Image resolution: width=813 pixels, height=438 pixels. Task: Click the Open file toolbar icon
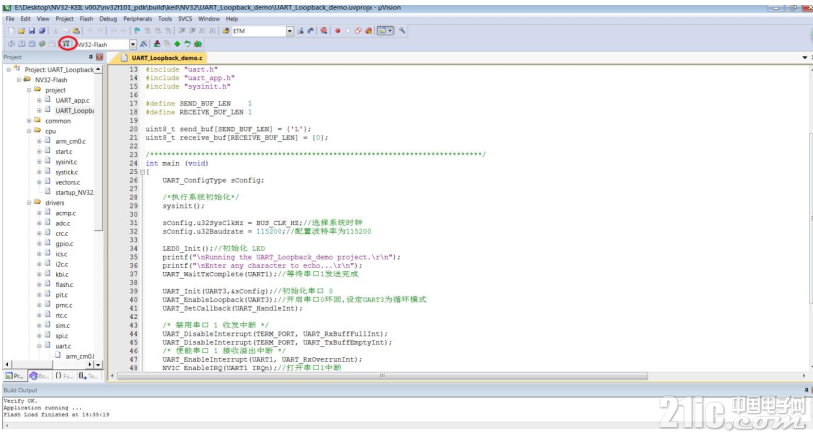click(x=21, y=31)
